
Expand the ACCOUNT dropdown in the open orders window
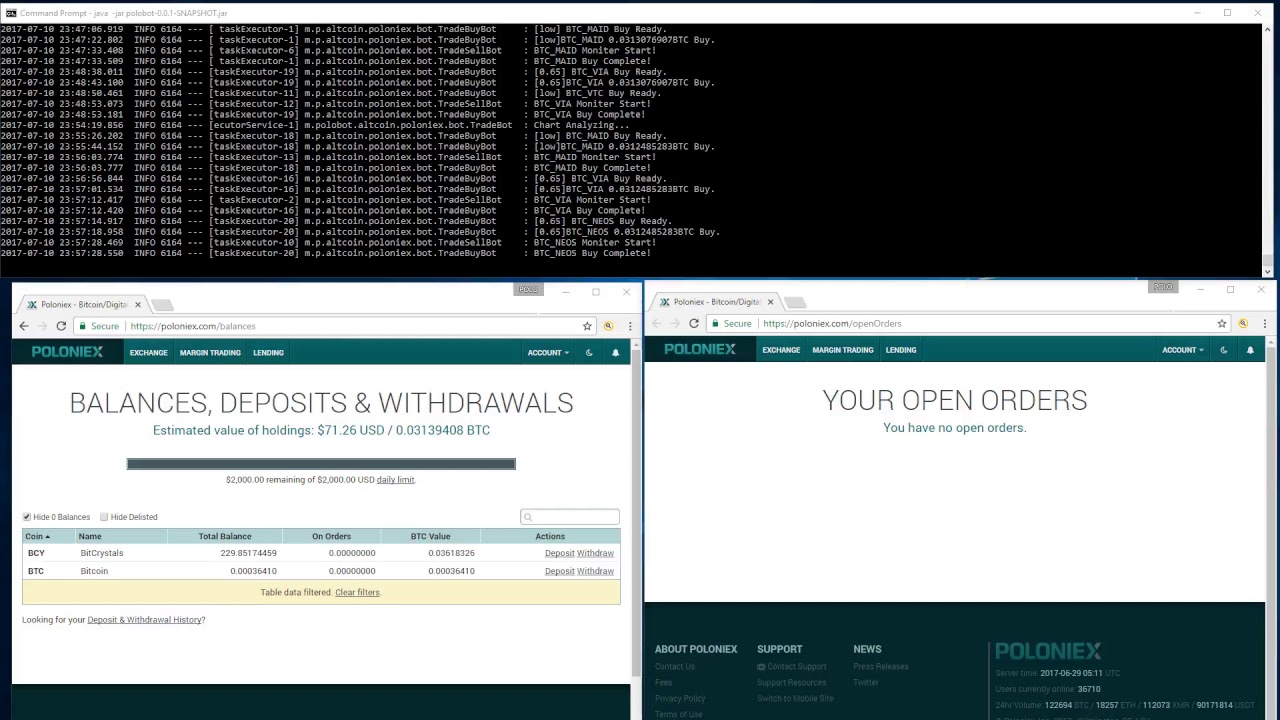click(x=1182, y=350)
